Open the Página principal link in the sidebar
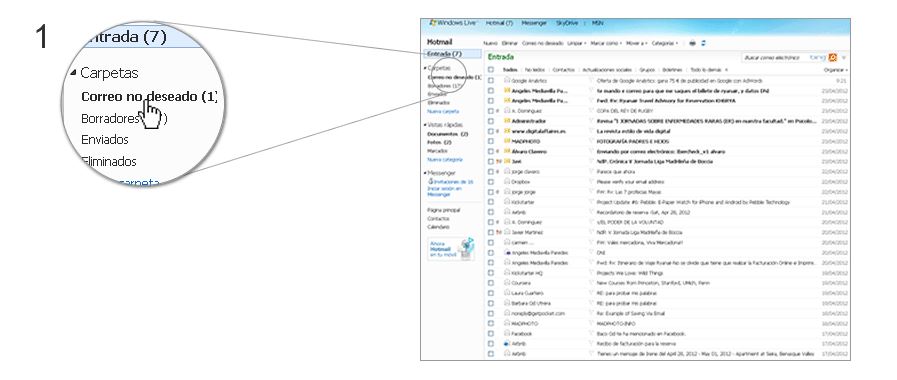Image resolution: width=897 pixels, height=380 pixels. (444, 210)
